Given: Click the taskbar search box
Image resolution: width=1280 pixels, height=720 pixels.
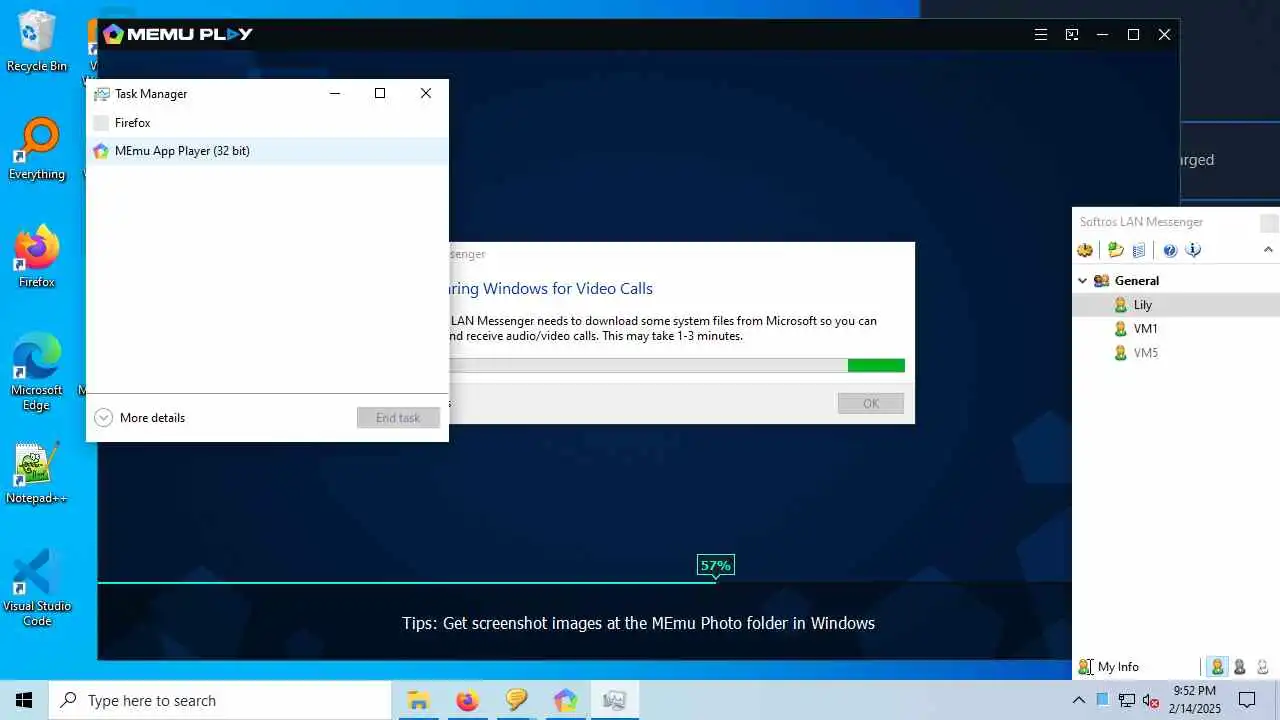Looking at the screenshot, I should coord(220,700).
